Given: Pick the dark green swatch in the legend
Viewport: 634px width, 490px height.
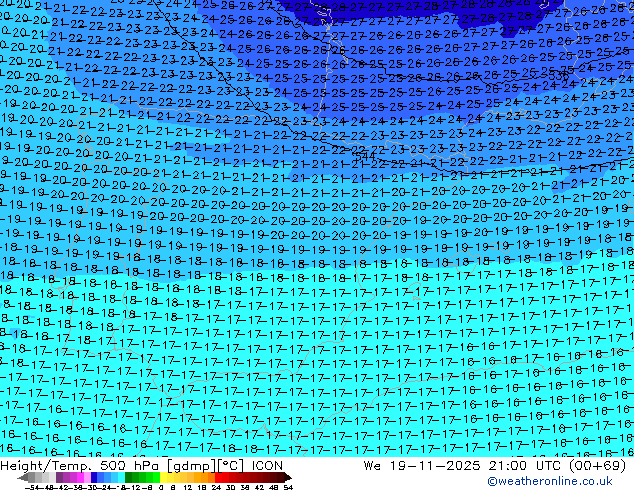Looking at the screenshot, I should tap(129, 477).
